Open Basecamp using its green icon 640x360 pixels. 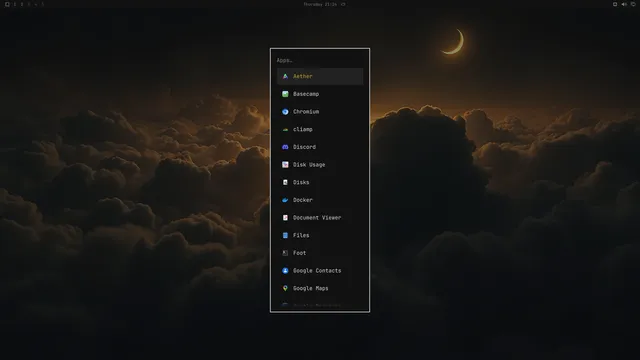click(x=285, y=94)
